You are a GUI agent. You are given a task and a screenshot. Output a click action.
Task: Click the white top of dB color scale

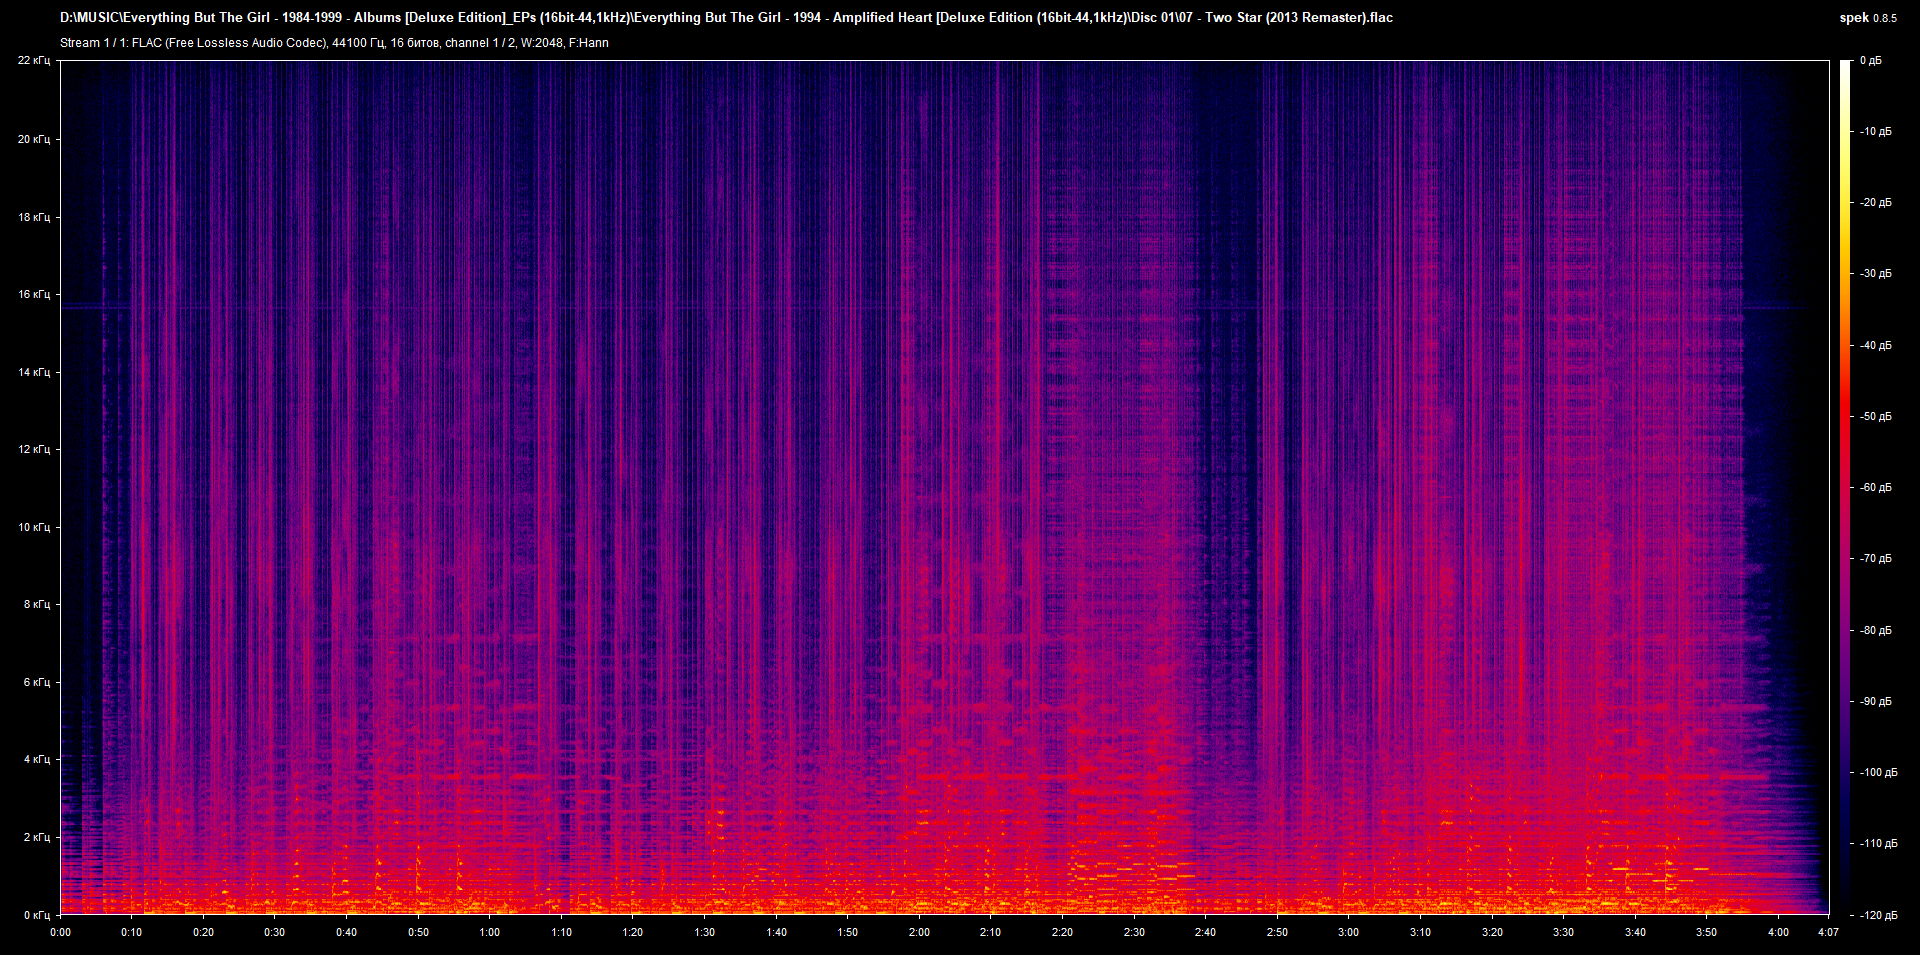coord(1845,68)
